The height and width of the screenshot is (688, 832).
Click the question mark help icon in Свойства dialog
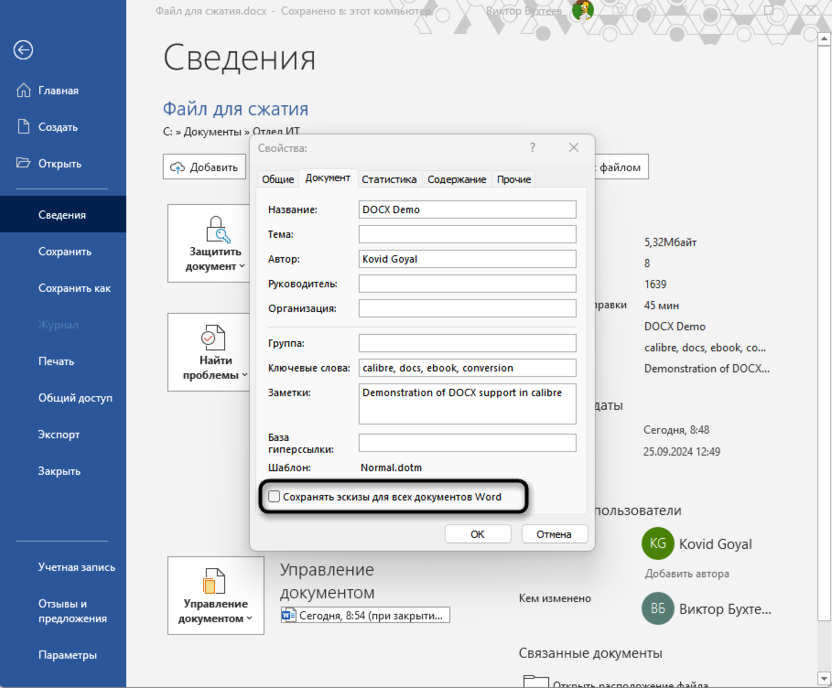point(532,147)
